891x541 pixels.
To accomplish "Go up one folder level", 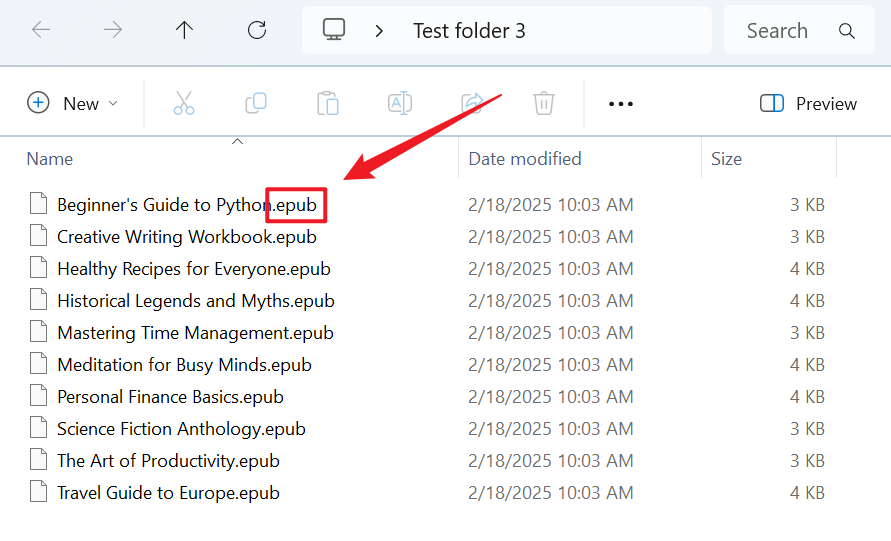I will pos(184,30).
